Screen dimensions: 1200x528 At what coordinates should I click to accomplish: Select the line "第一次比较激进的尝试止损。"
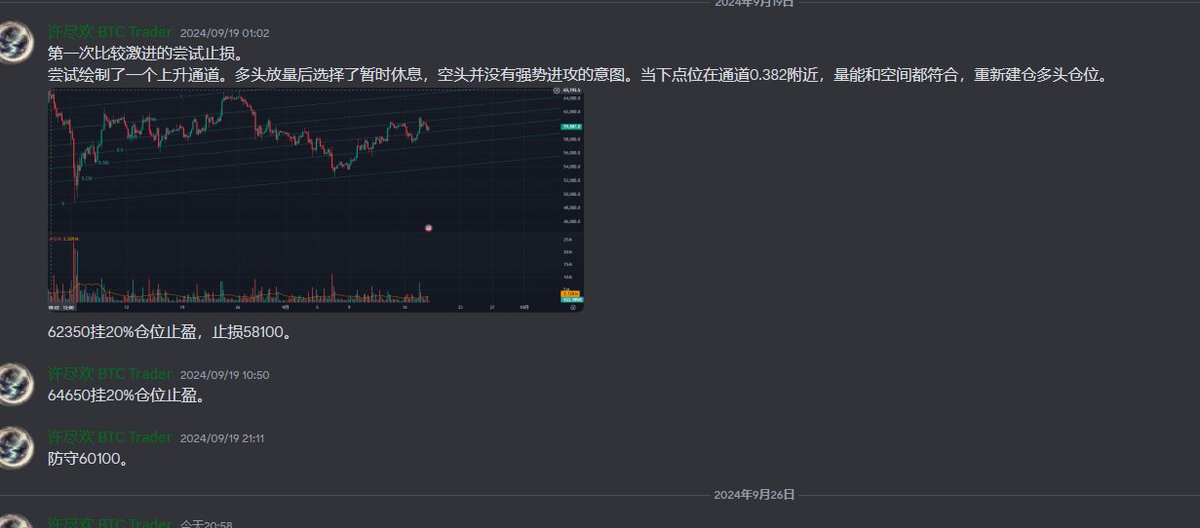tap(146, 53)
